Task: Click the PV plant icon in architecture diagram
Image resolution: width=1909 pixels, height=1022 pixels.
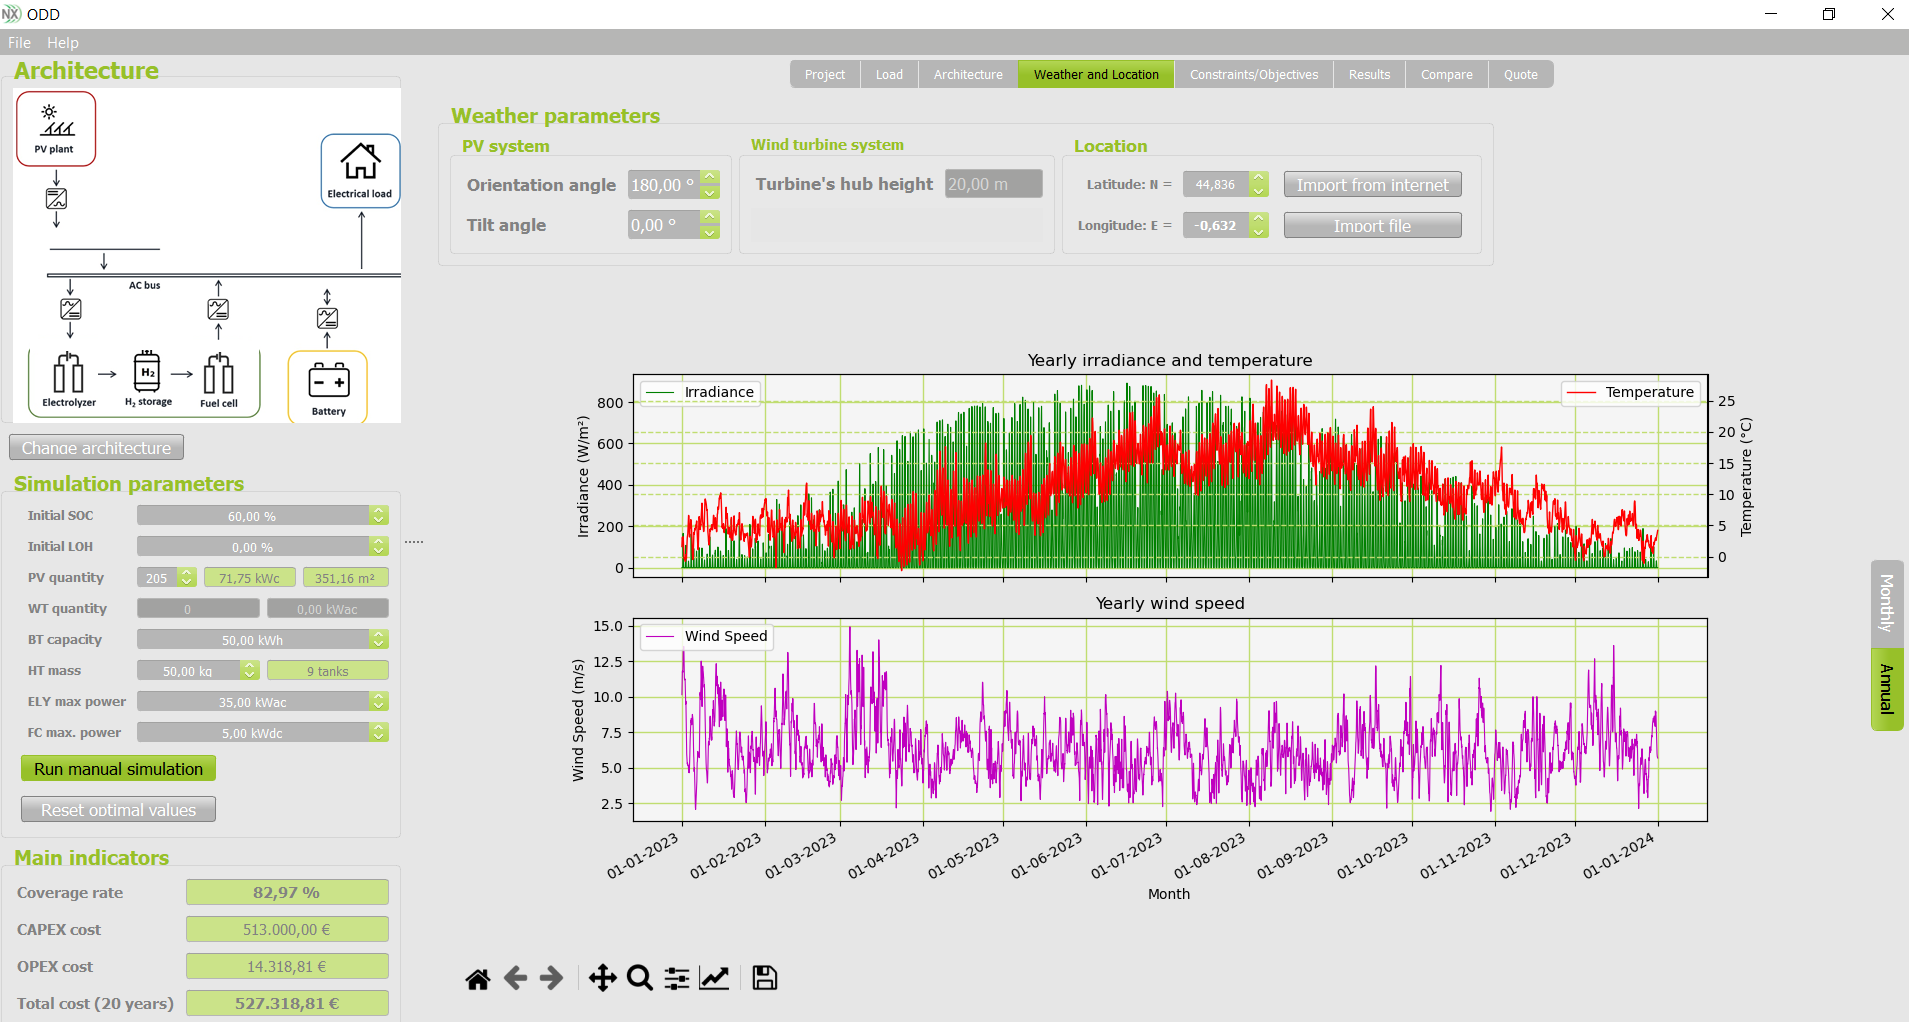Action: (x=56, y=129)
